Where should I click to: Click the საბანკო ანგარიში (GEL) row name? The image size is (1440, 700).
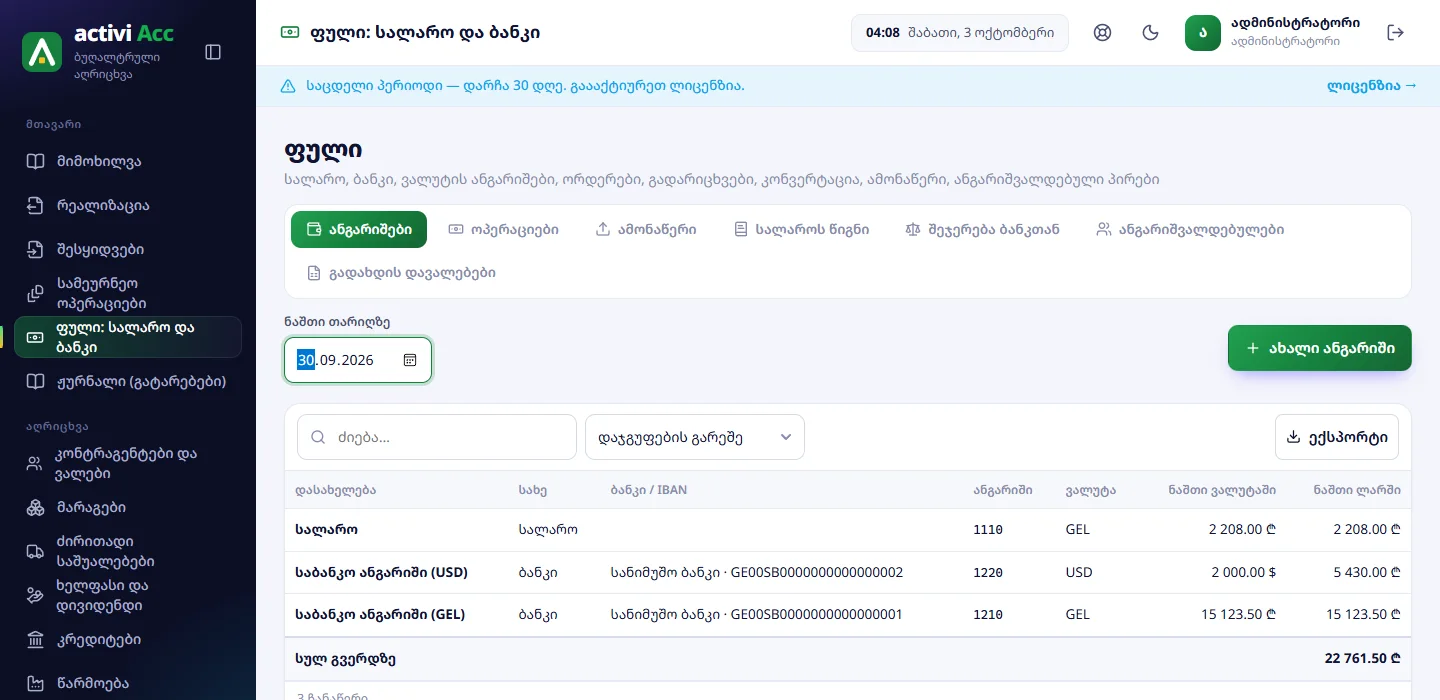(380, 614)
